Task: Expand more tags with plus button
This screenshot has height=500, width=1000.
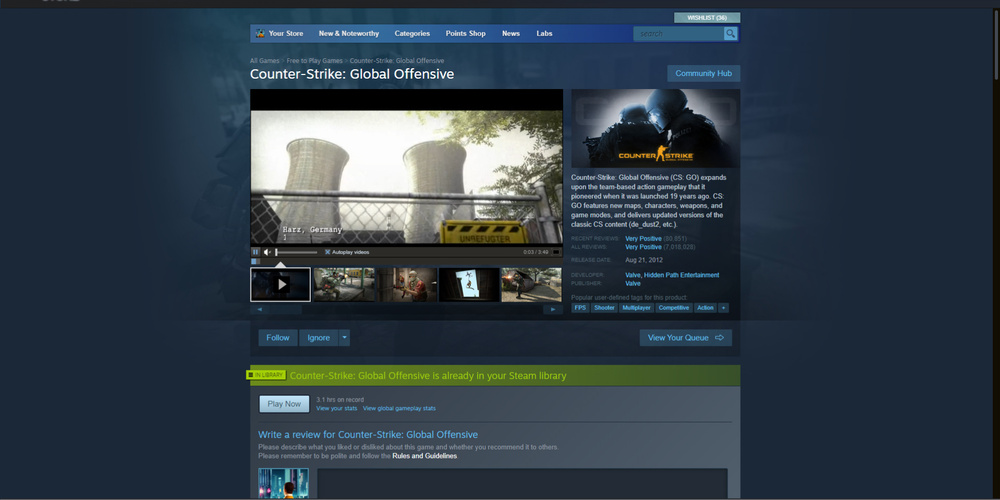Action: point(723,308)
